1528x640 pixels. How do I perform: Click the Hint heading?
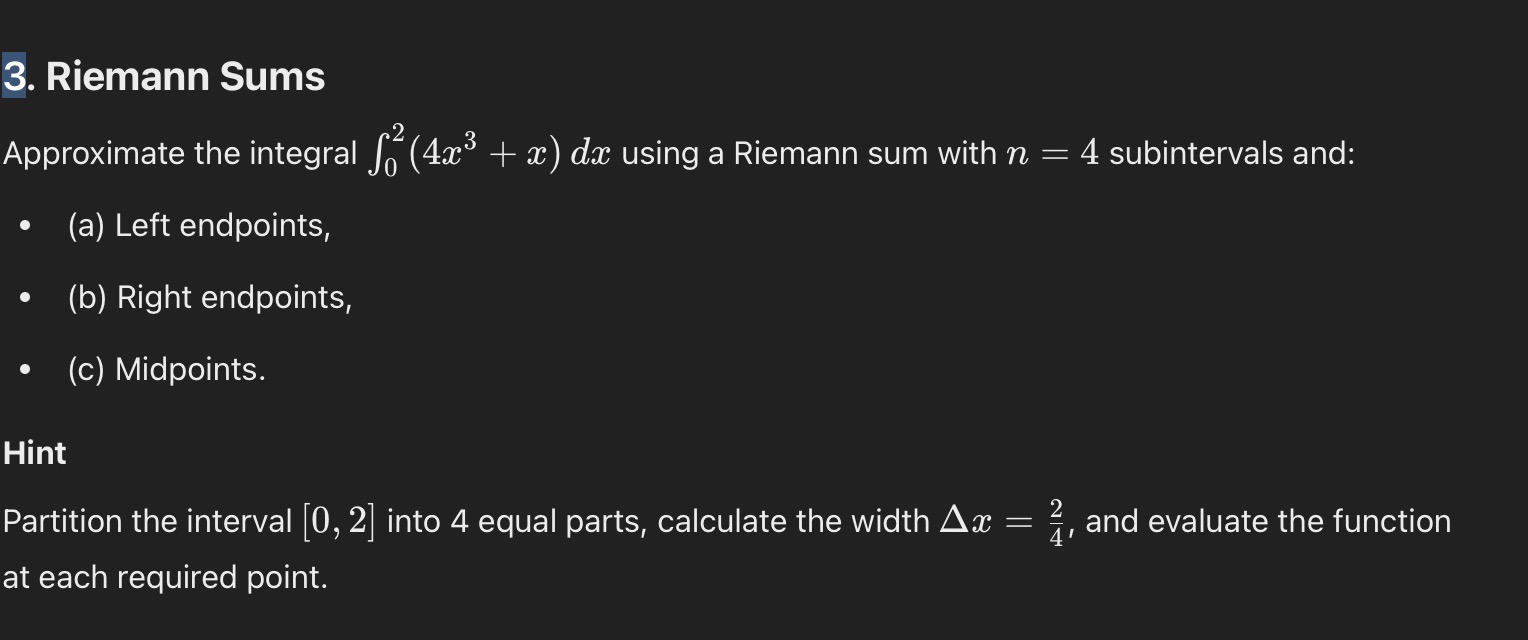click(x=34, y=453)
